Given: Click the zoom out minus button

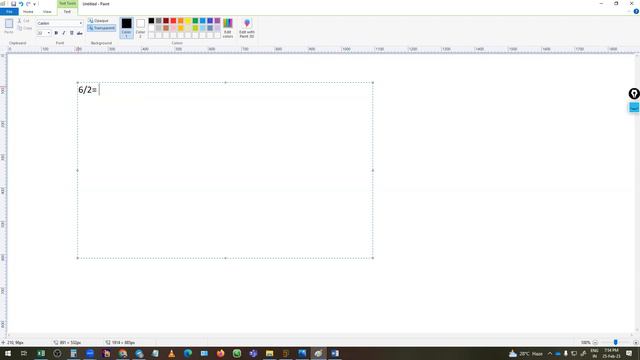Looking at the screenshot, I should 595,342.
